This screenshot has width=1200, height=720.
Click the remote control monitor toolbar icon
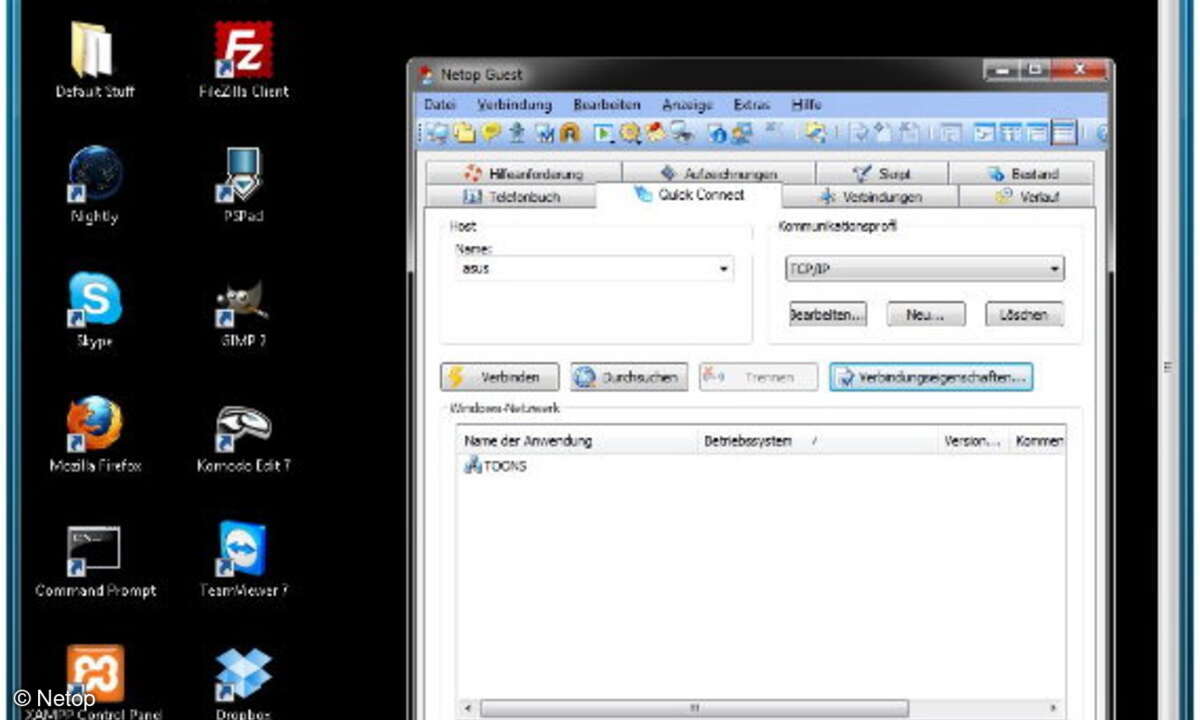pos(438,133)
